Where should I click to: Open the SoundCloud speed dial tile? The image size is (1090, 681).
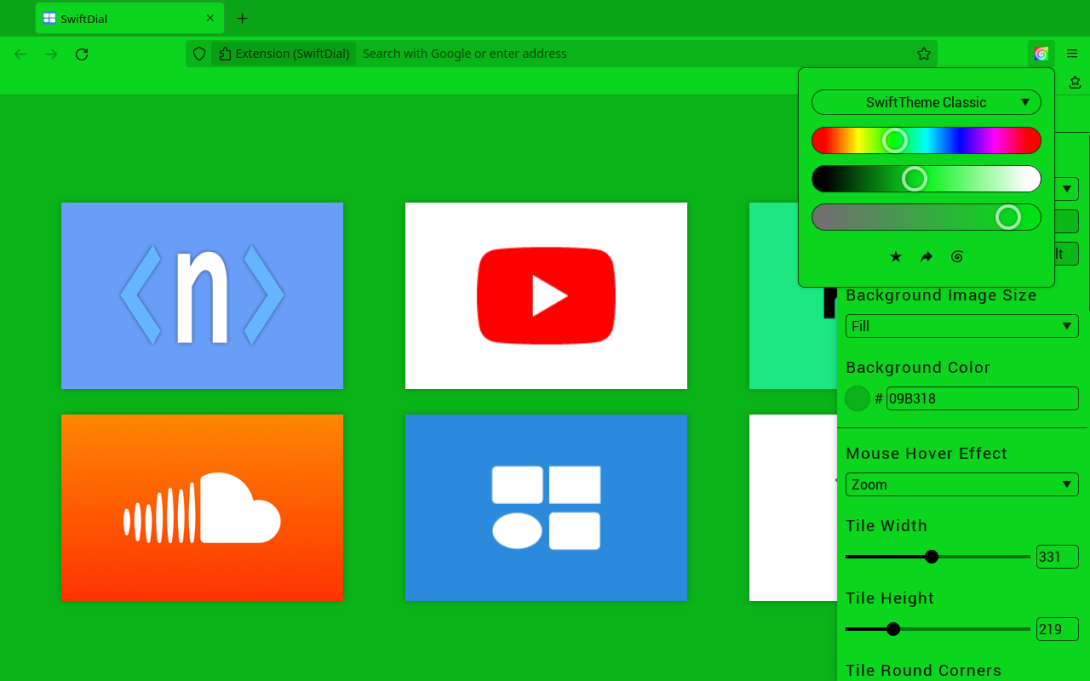point(202,507)
